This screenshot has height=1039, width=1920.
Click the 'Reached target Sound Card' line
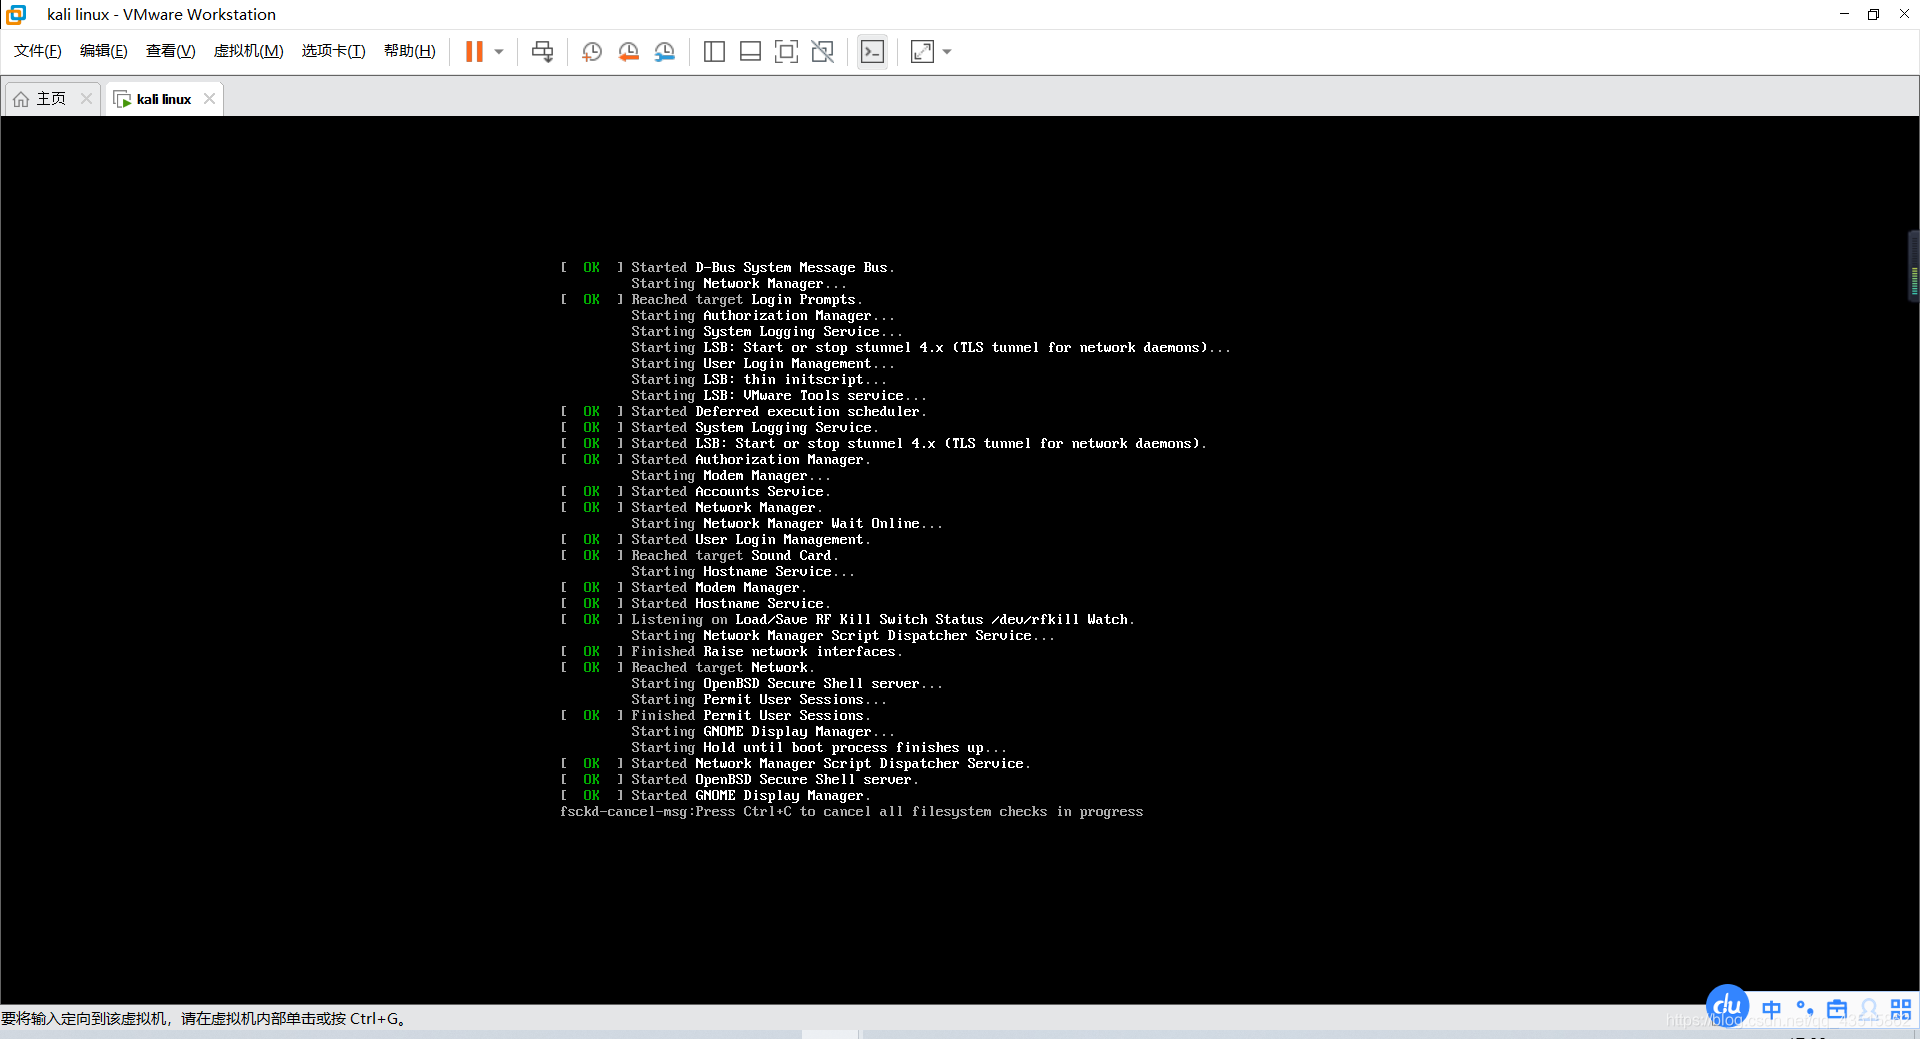coord(699,556)
